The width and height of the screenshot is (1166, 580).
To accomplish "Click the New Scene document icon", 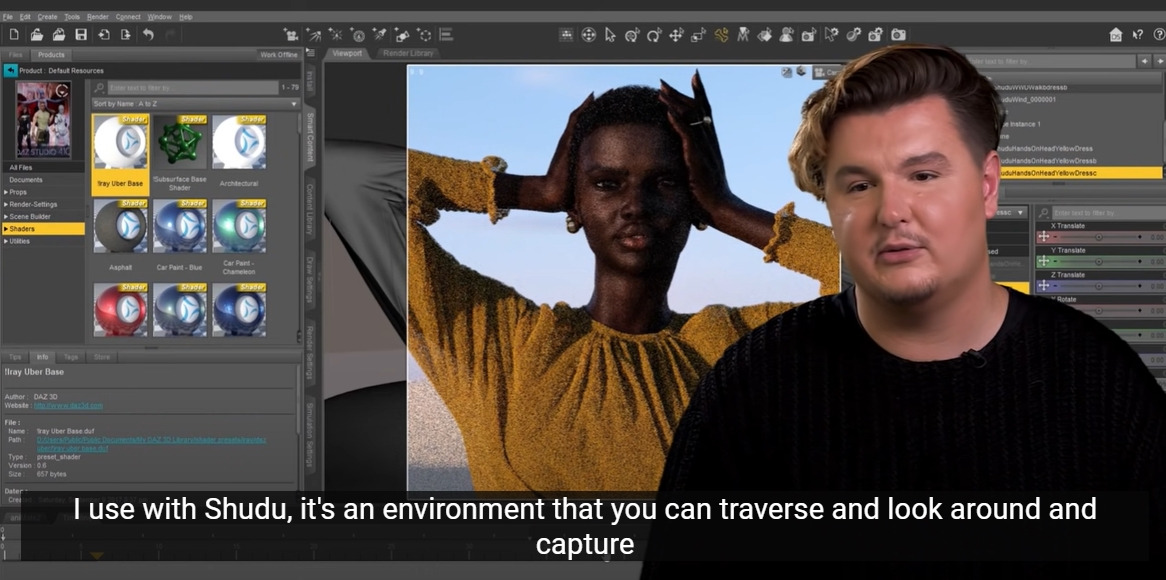I will point(14,35).
